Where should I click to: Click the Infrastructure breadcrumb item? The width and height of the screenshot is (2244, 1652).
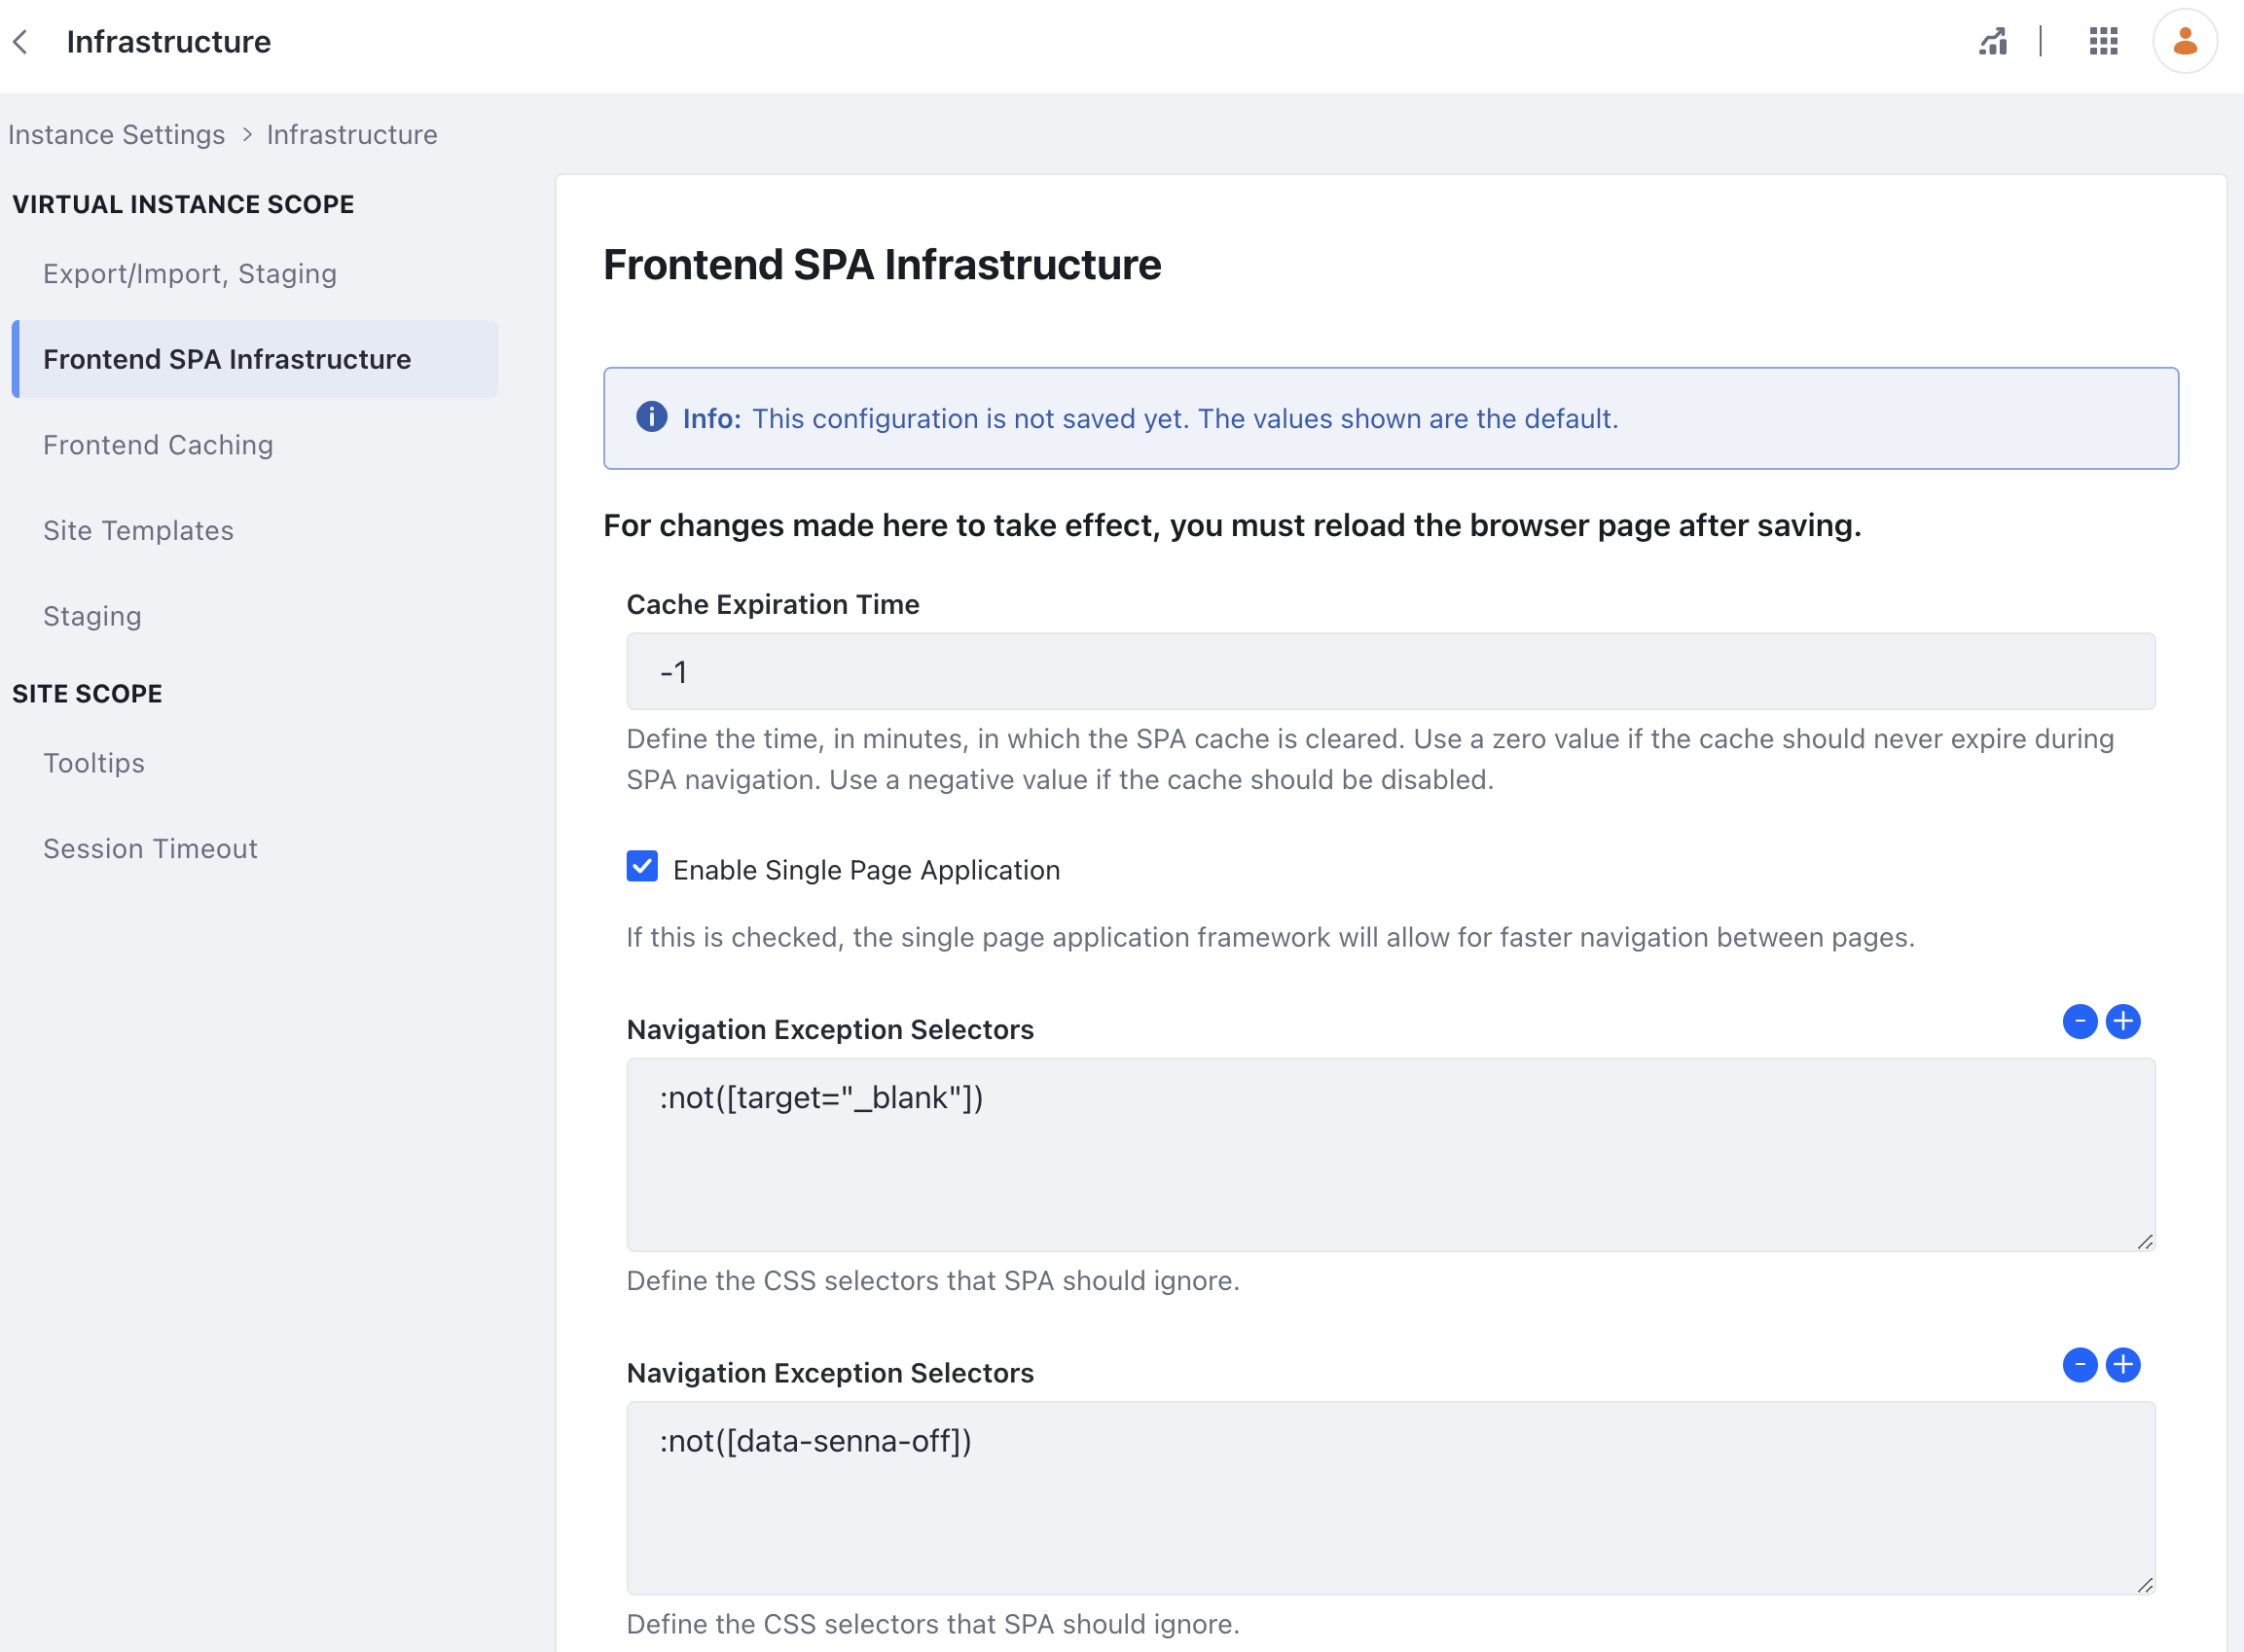pos(352,135)
